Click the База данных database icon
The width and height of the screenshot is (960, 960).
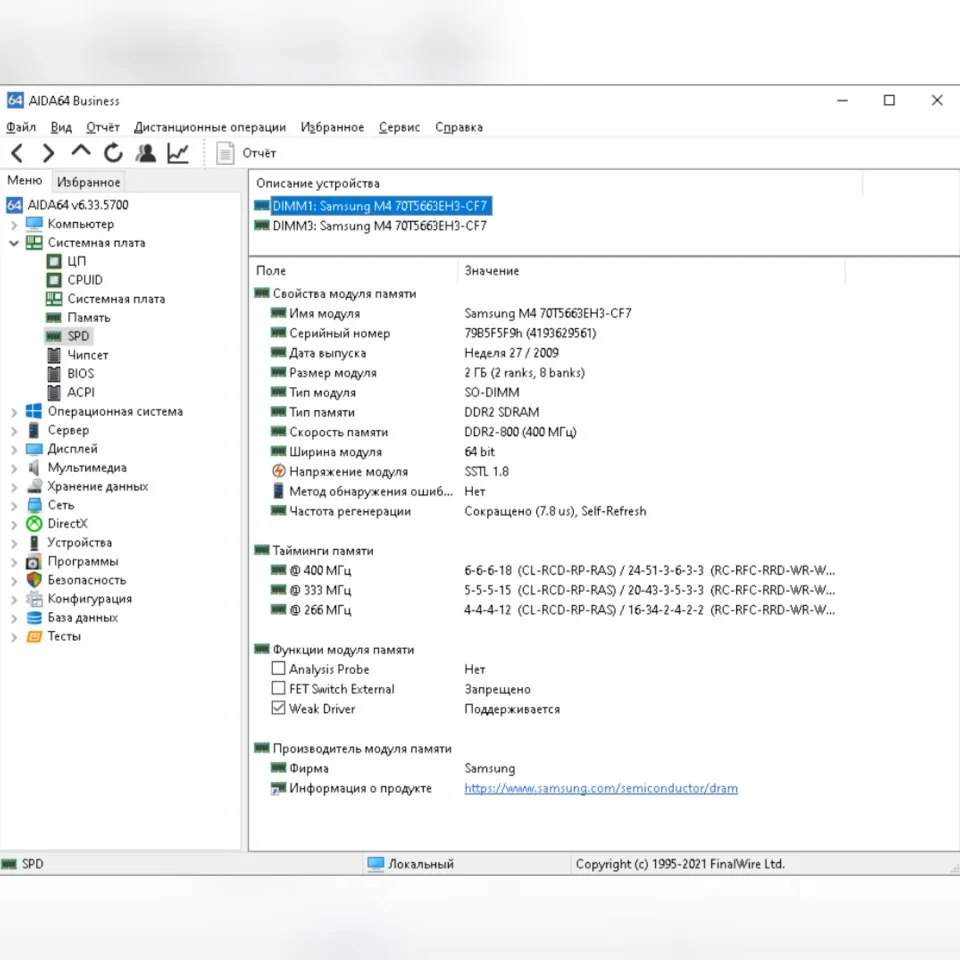tap(34, 618)
